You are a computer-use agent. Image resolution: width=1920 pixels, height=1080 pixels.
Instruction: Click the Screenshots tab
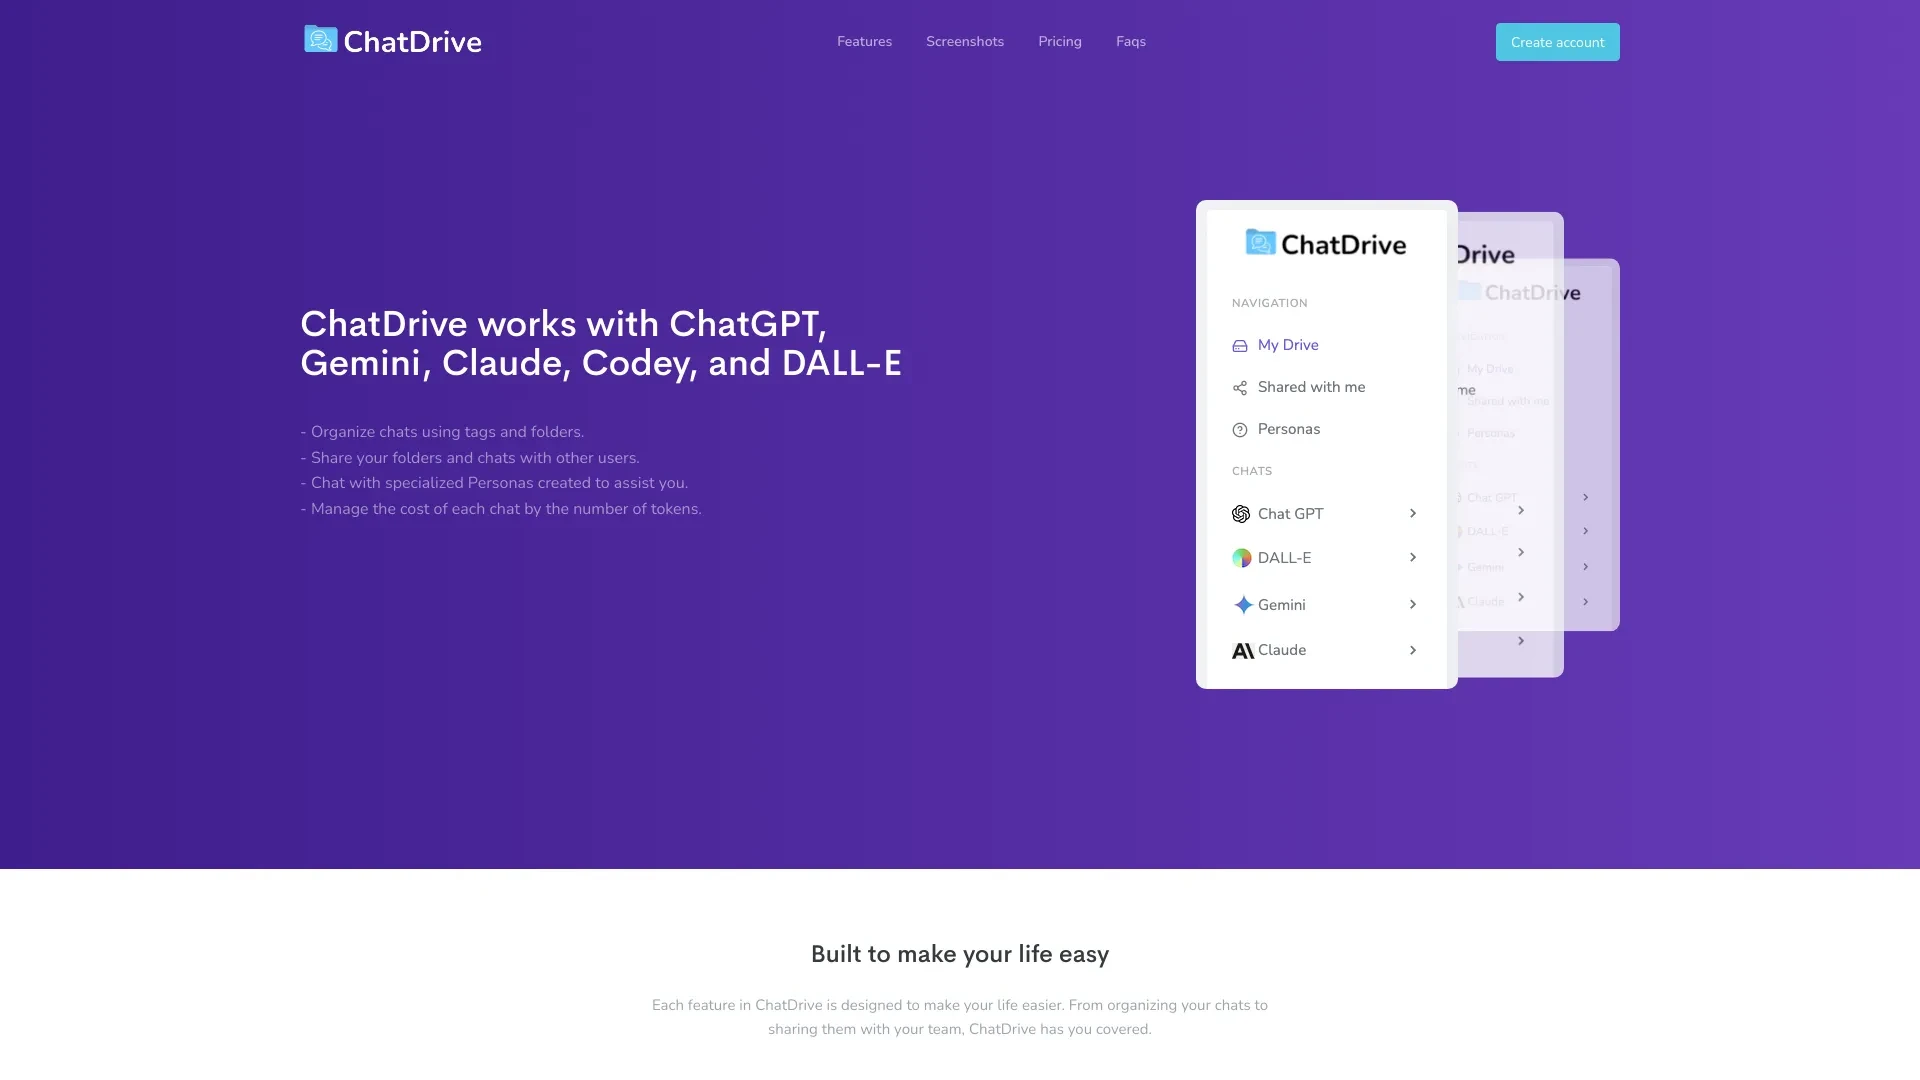[x=964, y=41]
